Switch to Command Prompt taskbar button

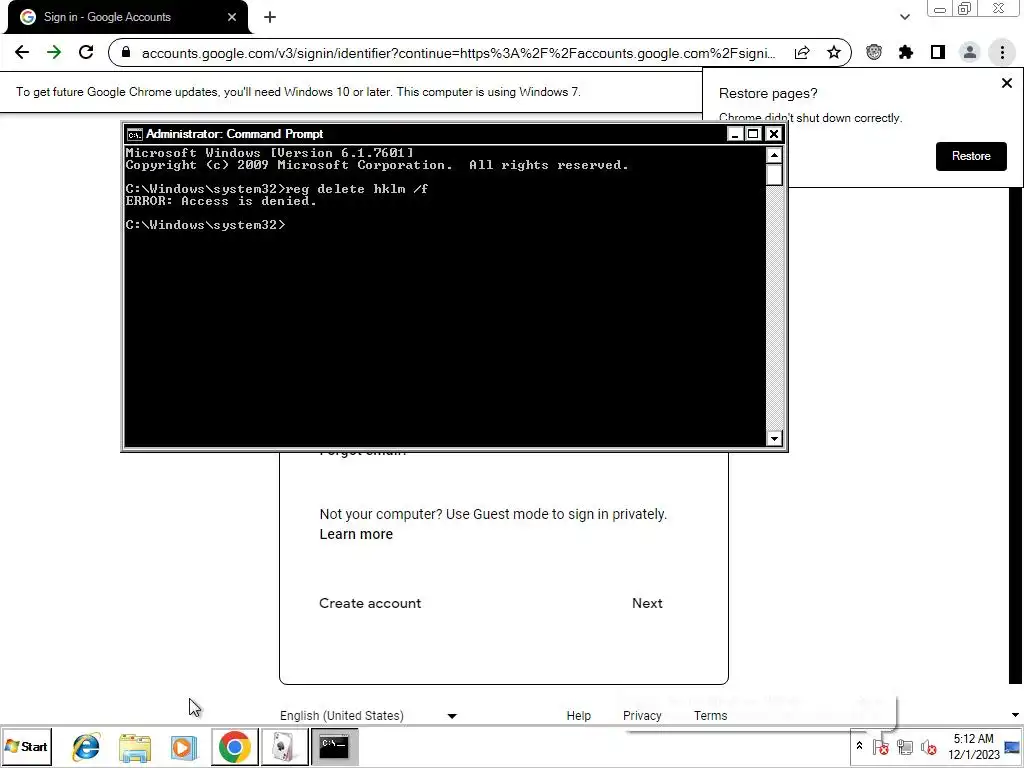pyautogui.click(x=334, y=746)
